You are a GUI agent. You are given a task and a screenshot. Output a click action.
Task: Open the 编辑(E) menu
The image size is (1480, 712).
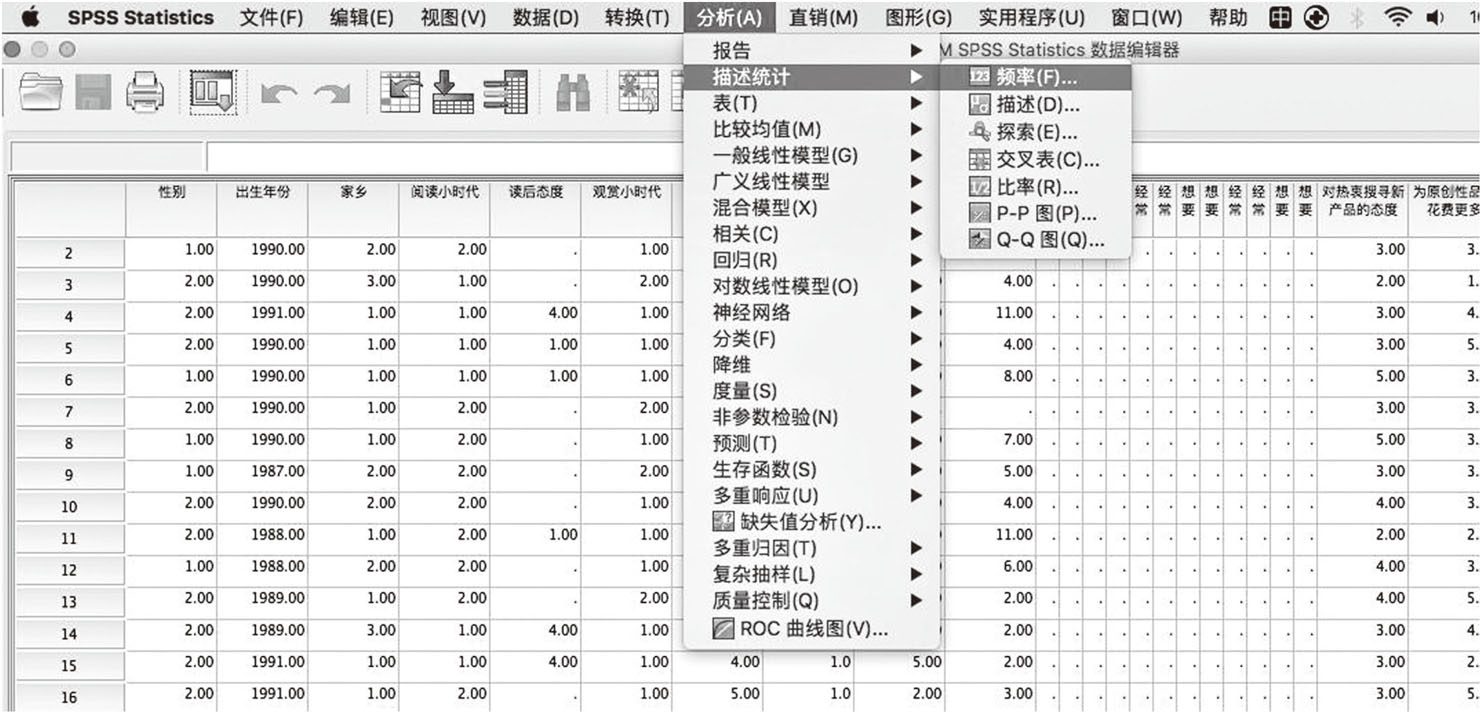362,17
